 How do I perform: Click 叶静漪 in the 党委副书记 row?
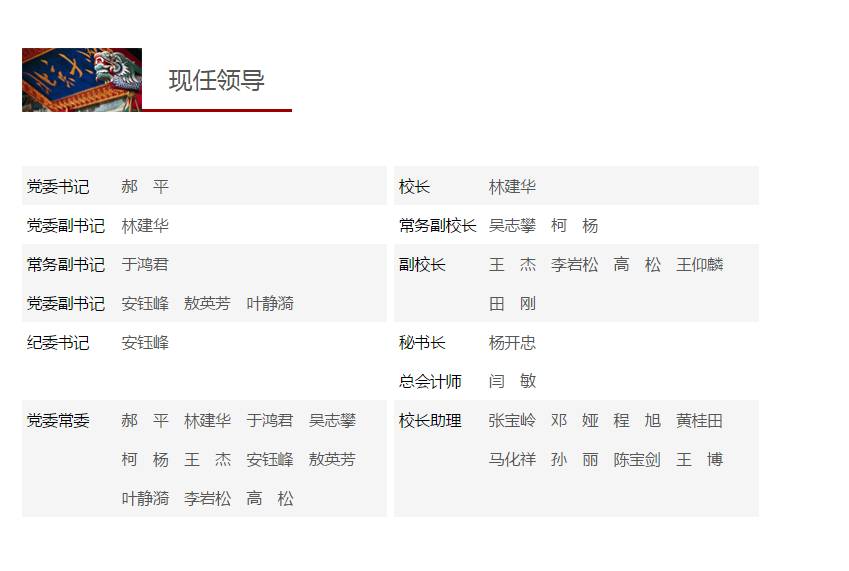270,304
